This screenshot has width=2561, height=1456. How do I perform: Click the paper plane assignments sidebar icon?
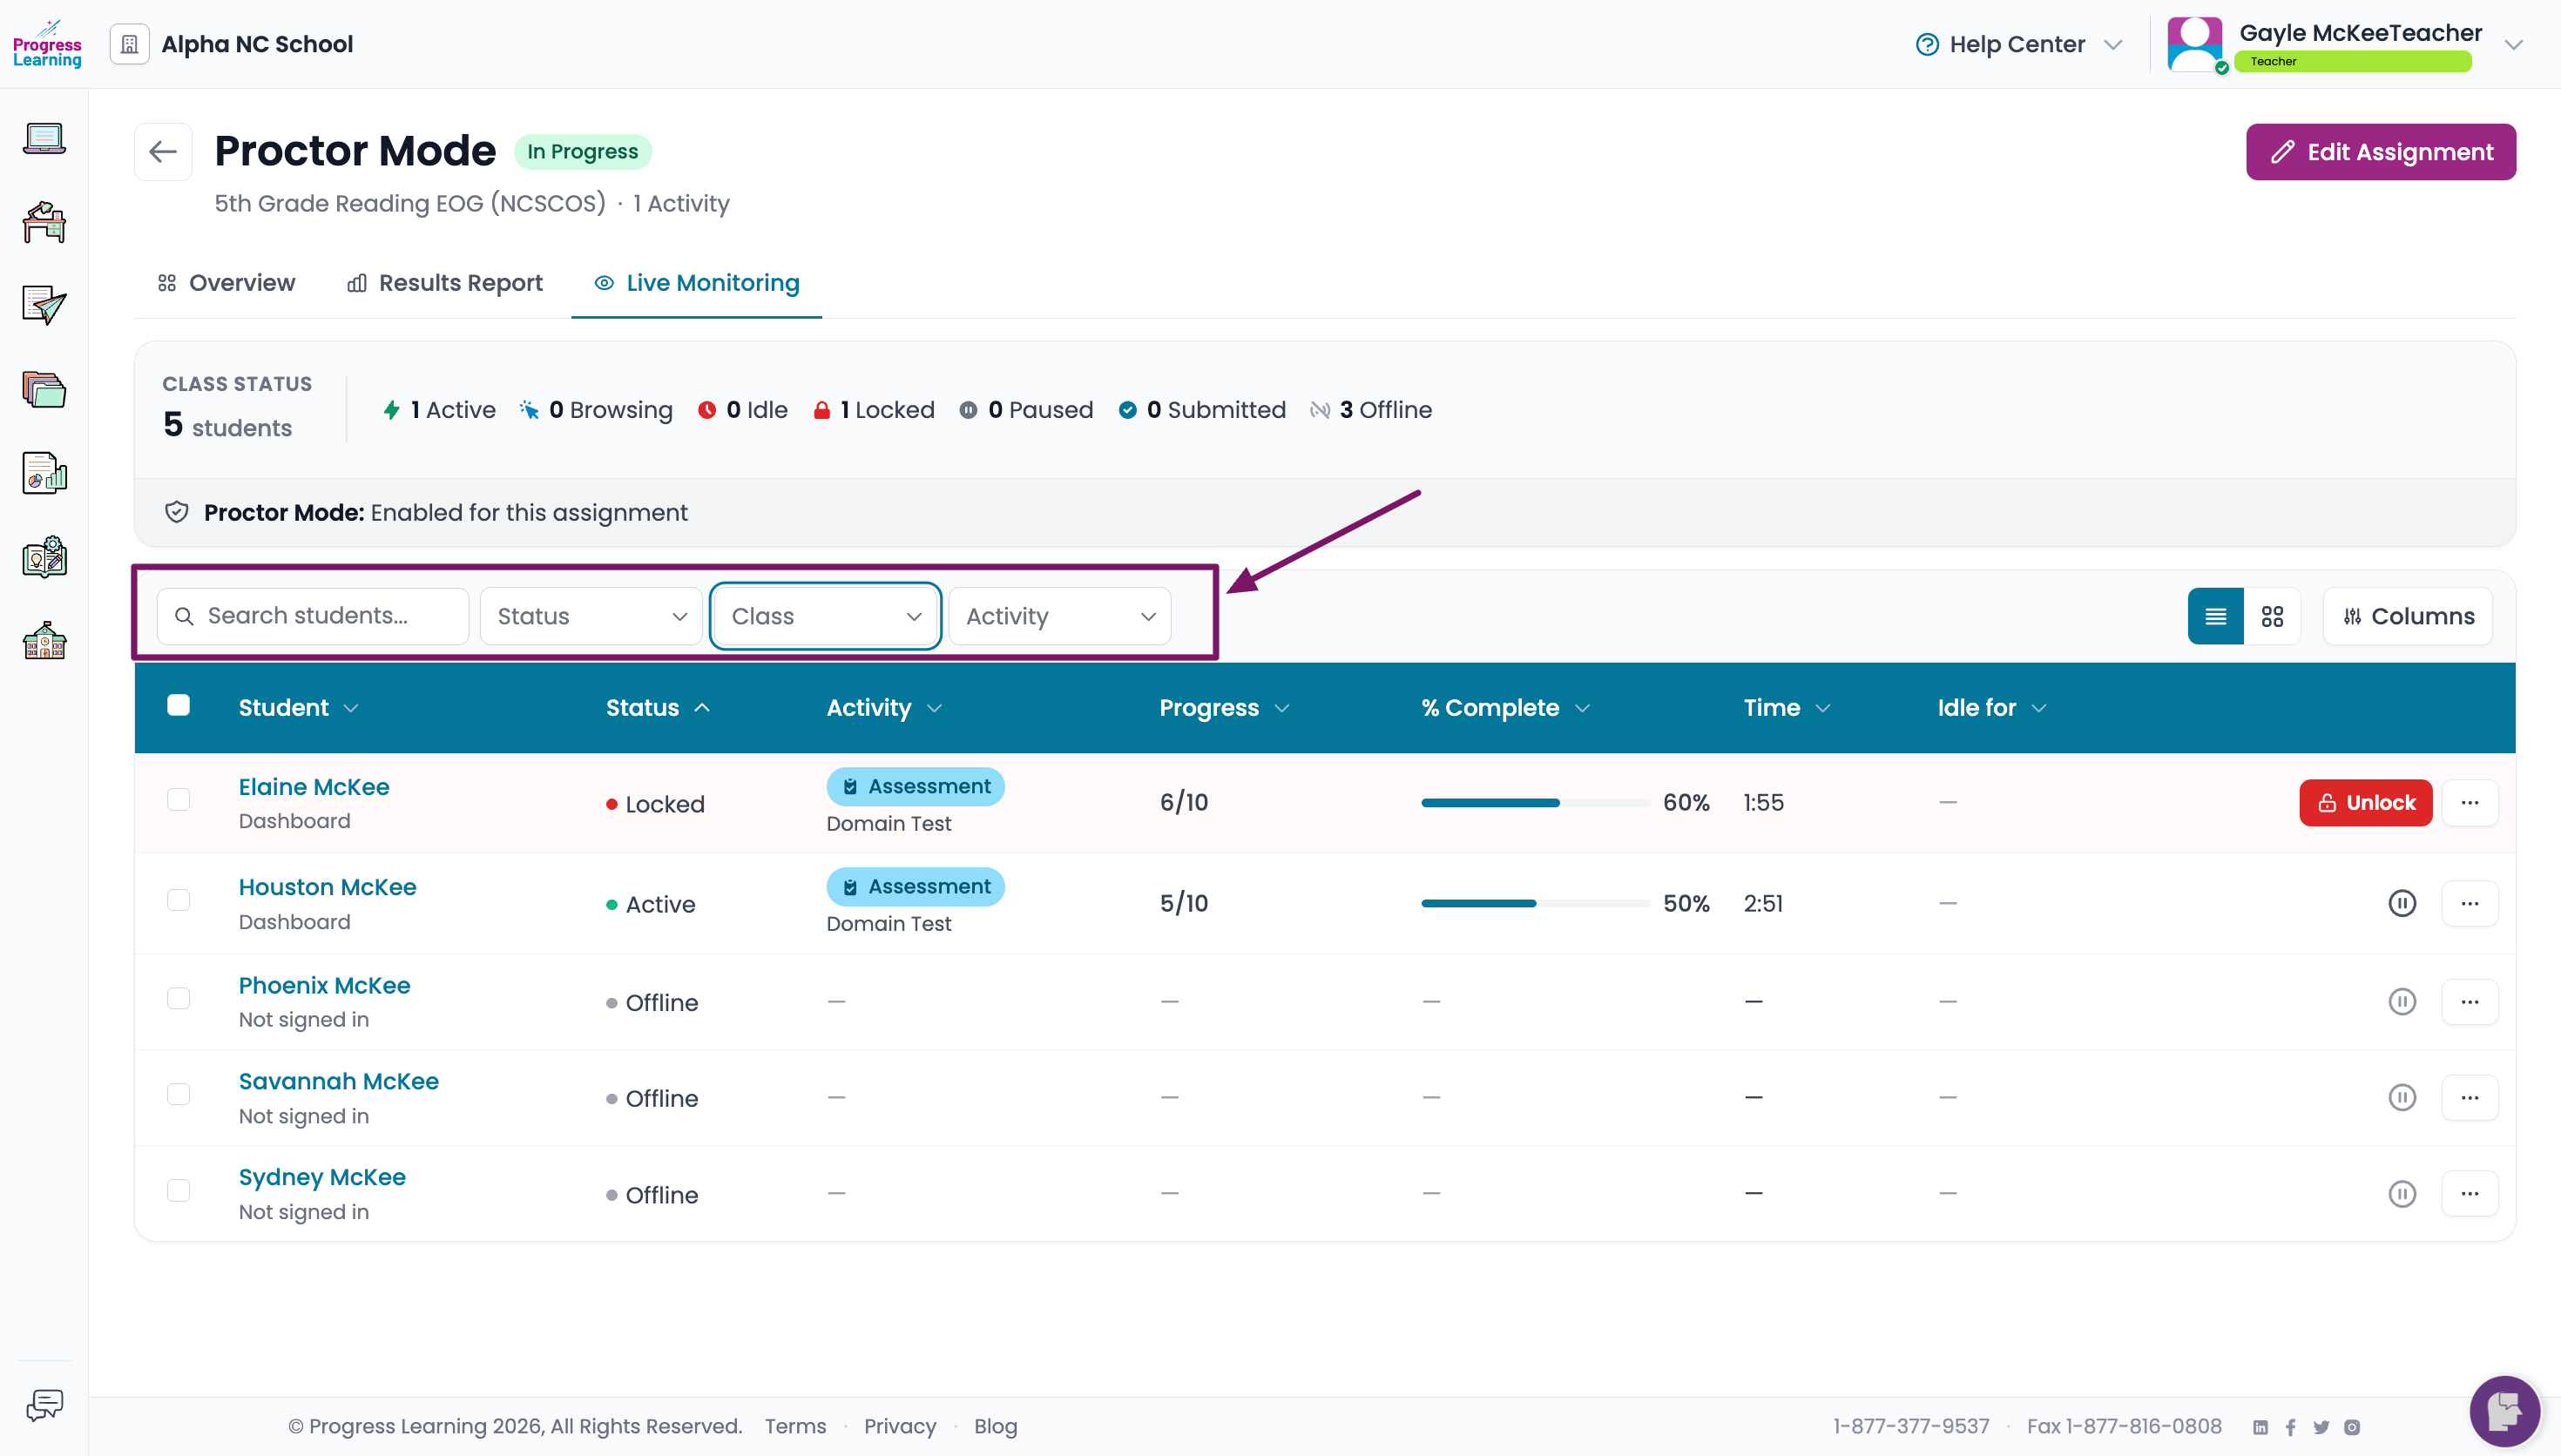coord(44,305)
